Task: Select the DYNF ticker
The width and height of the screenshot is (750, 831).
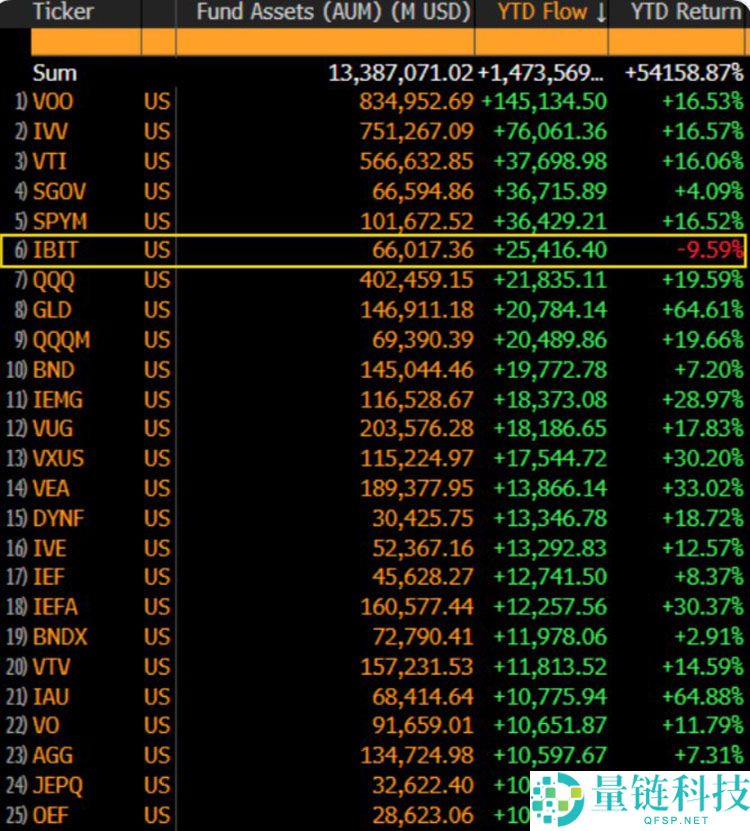Action: [58, 518]
